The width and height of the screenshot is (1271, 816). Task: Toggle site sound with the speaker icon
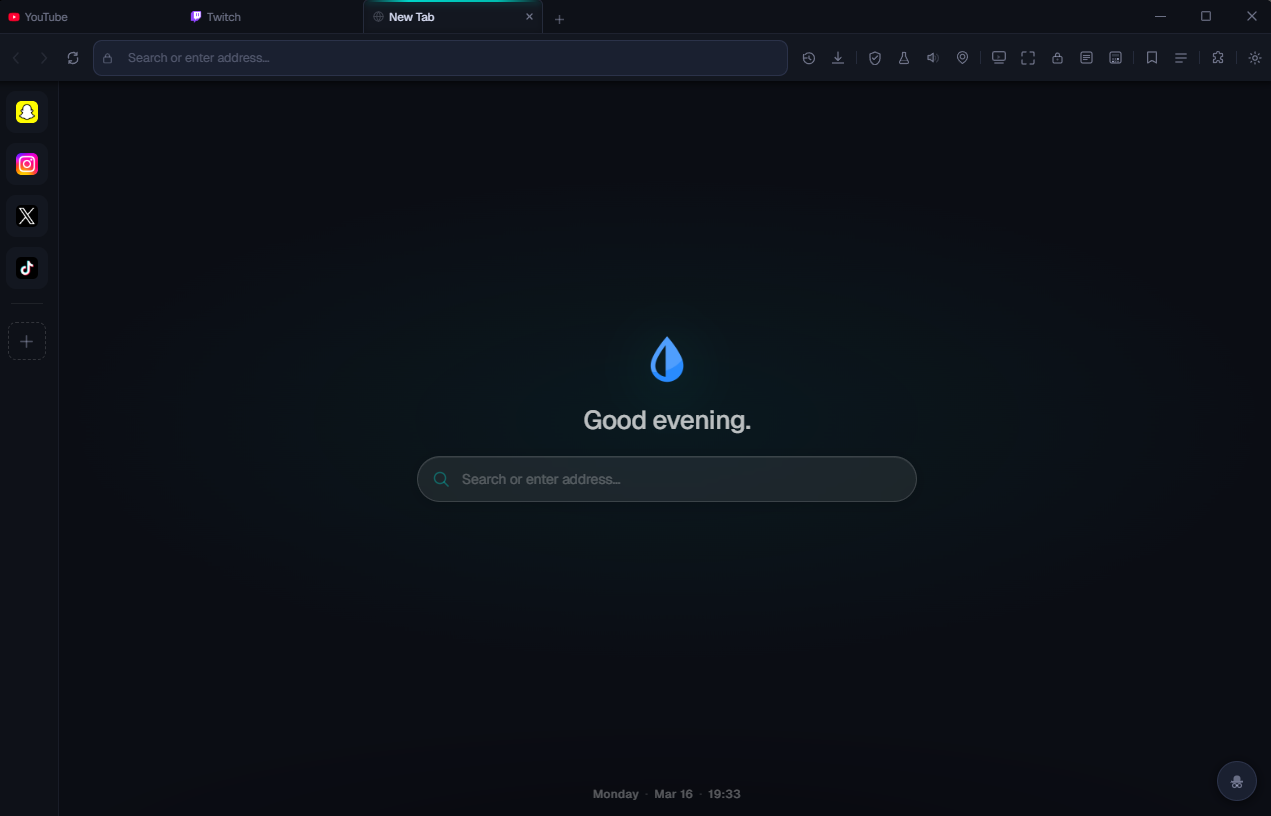tap(932, 57)
